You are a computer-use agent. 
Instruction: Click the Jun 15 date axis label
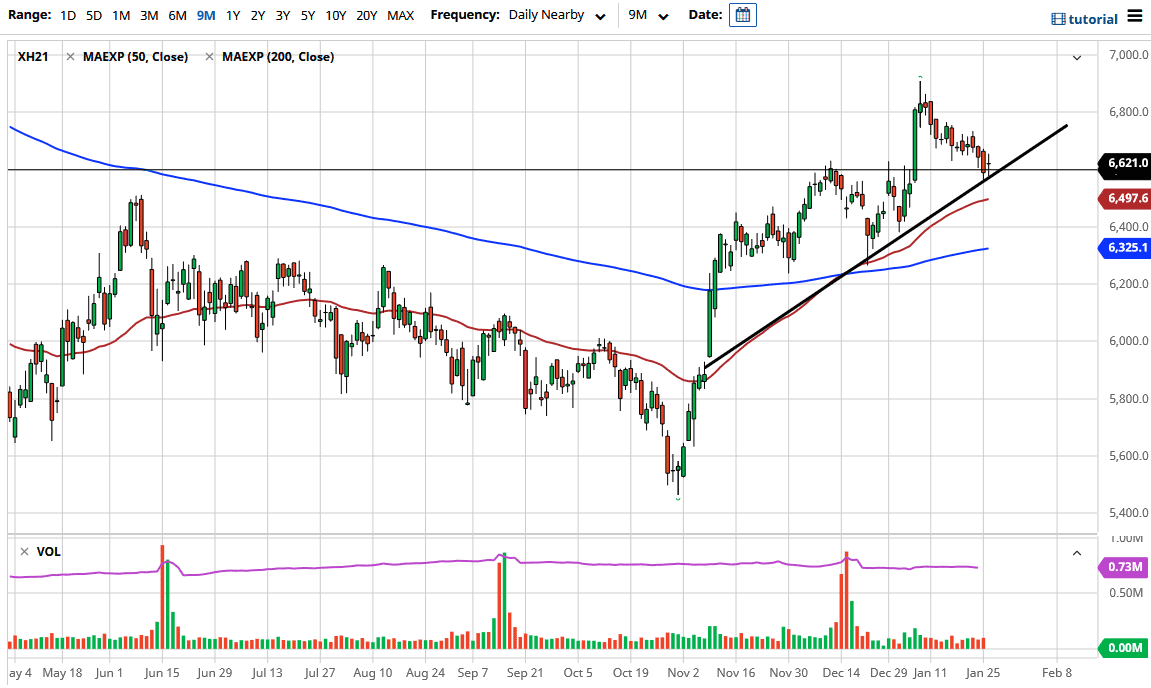click(162, 673)
